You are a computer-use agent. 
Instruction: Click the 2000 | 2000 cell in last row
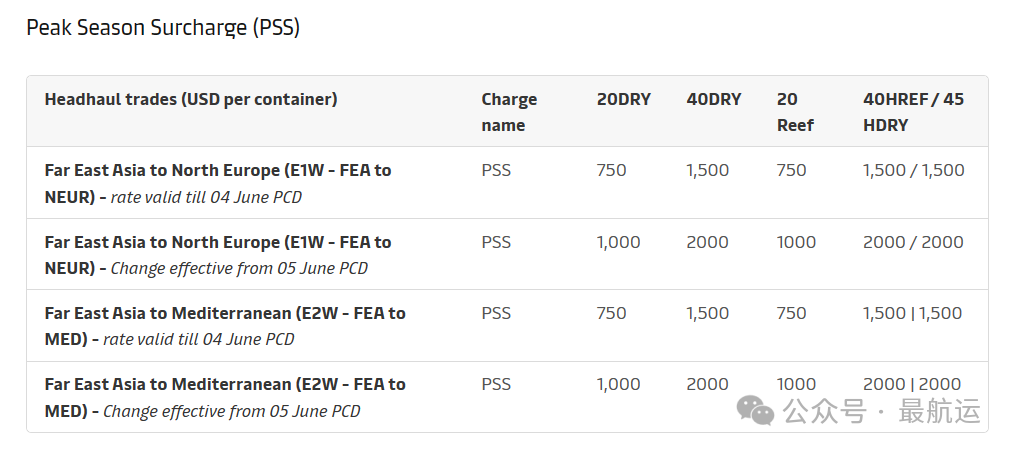pyautogui.click(x=912, y=384)
